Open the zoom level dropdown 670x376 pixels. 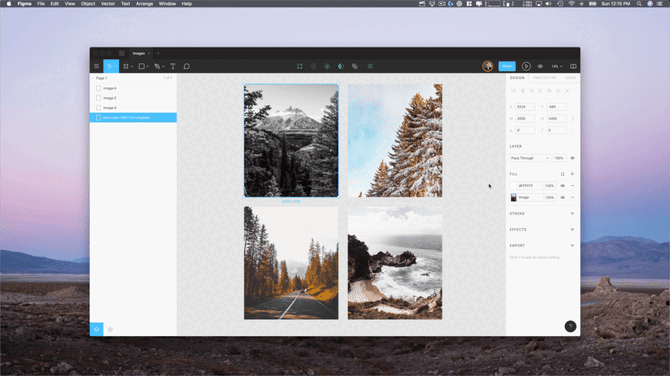point(556,66)
